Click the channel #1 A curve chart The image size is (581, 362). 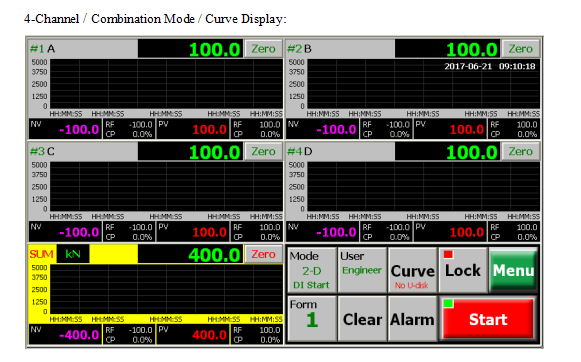(166, 84)
